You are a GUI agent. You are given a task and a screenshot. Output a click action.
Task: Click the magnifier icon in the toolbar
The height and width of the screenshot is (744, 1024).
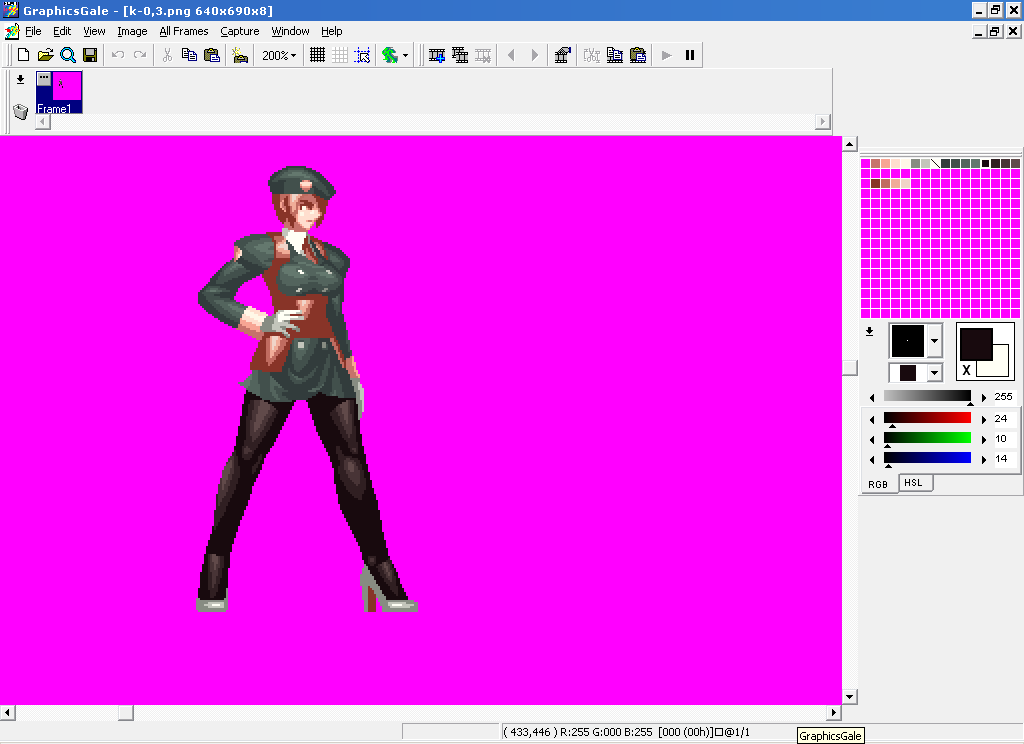(x=67, y=55)
